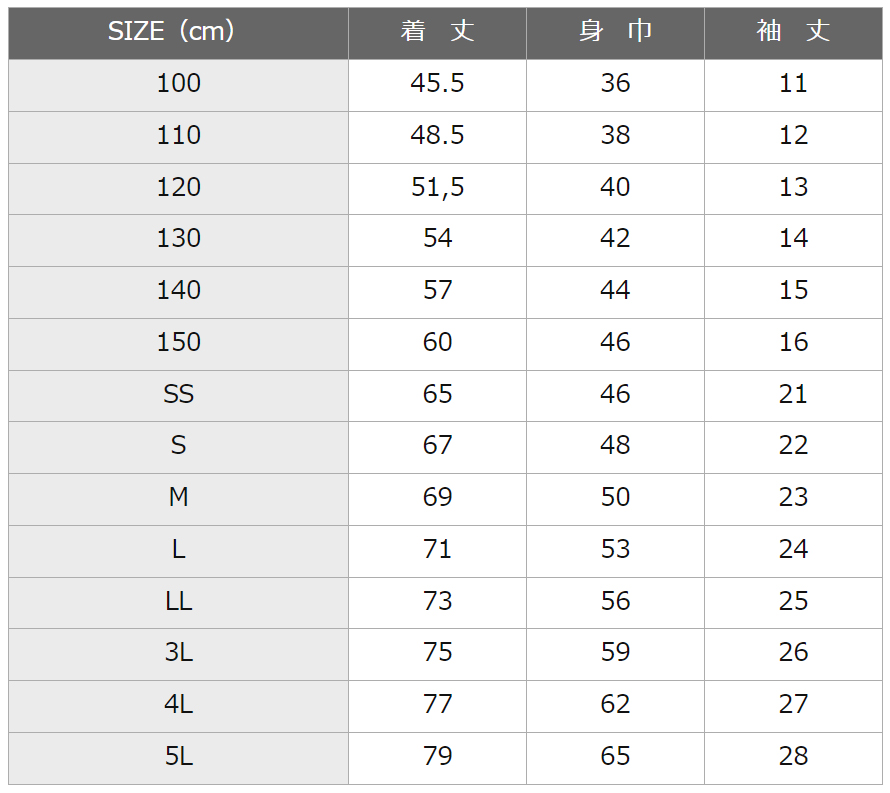Image resolution: width=890 pixels, height=793 pixels.
Task: Click the SIZE (cm) header cell
Action: pos(178,33)
